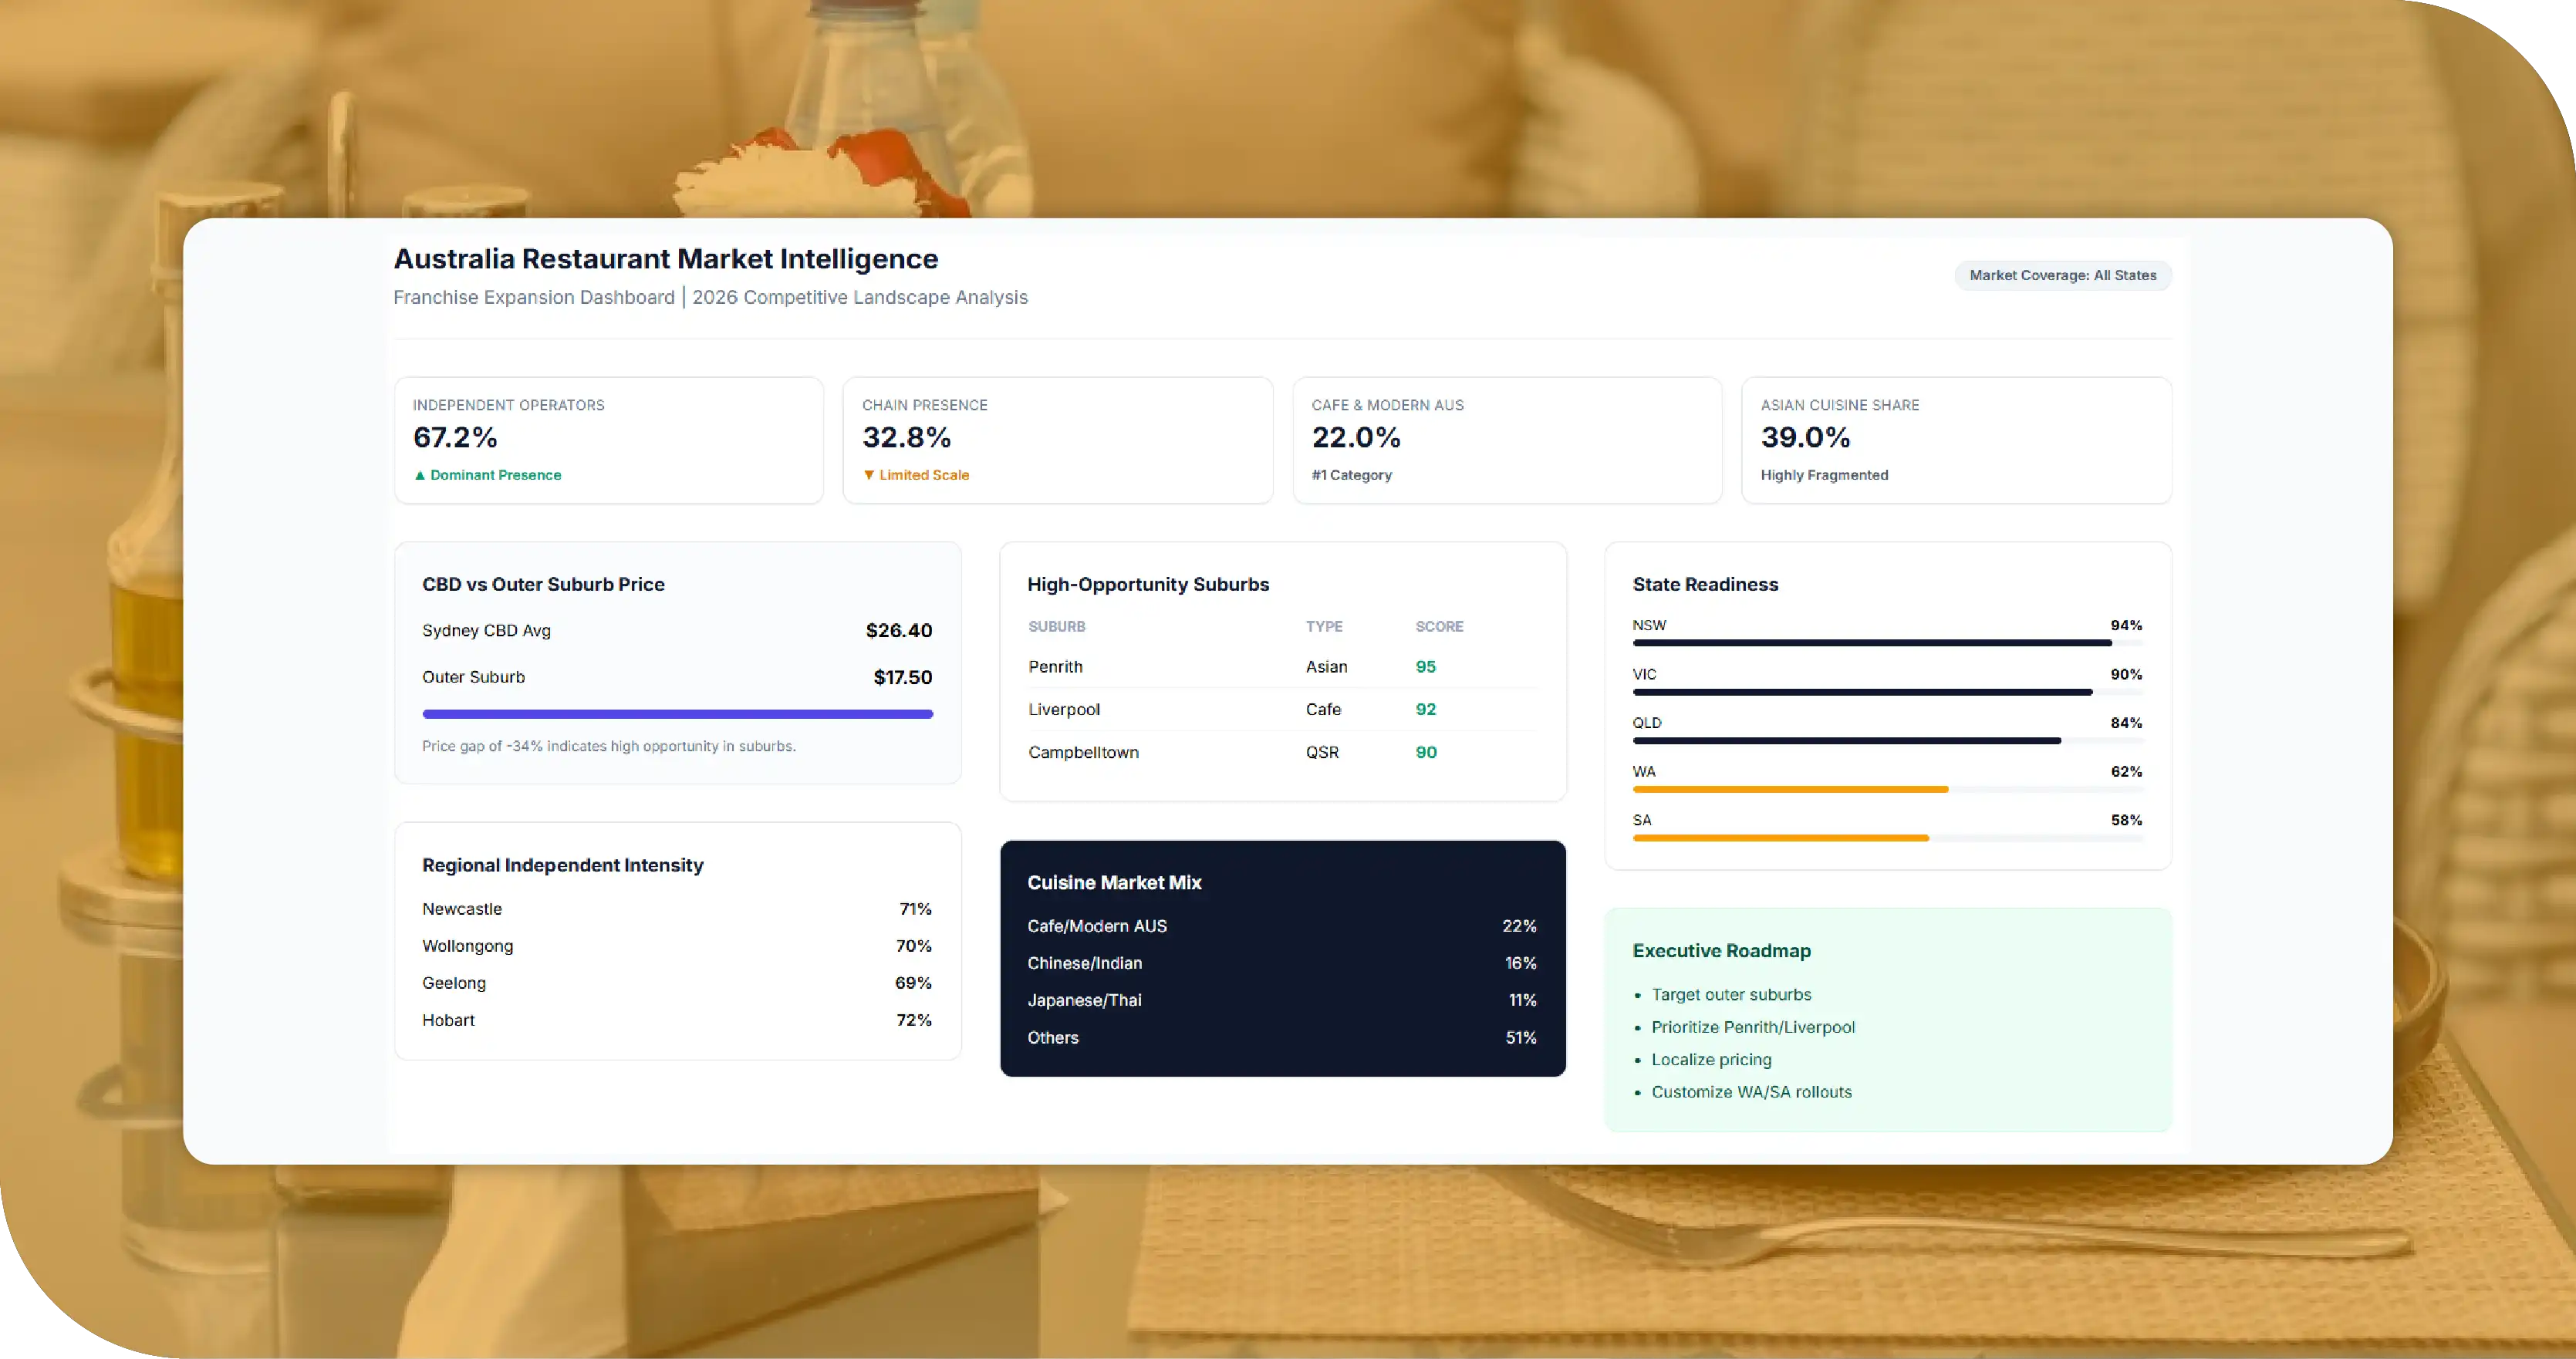Click the Regional Independent Intensity heading
This screenshot has height=1359, width=2576.
(x=562, y=865)
